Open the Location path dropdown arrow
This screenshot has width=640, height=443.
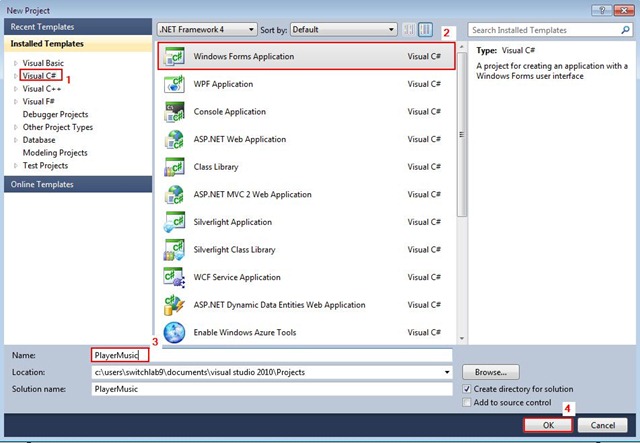click(x=447, y=372)
